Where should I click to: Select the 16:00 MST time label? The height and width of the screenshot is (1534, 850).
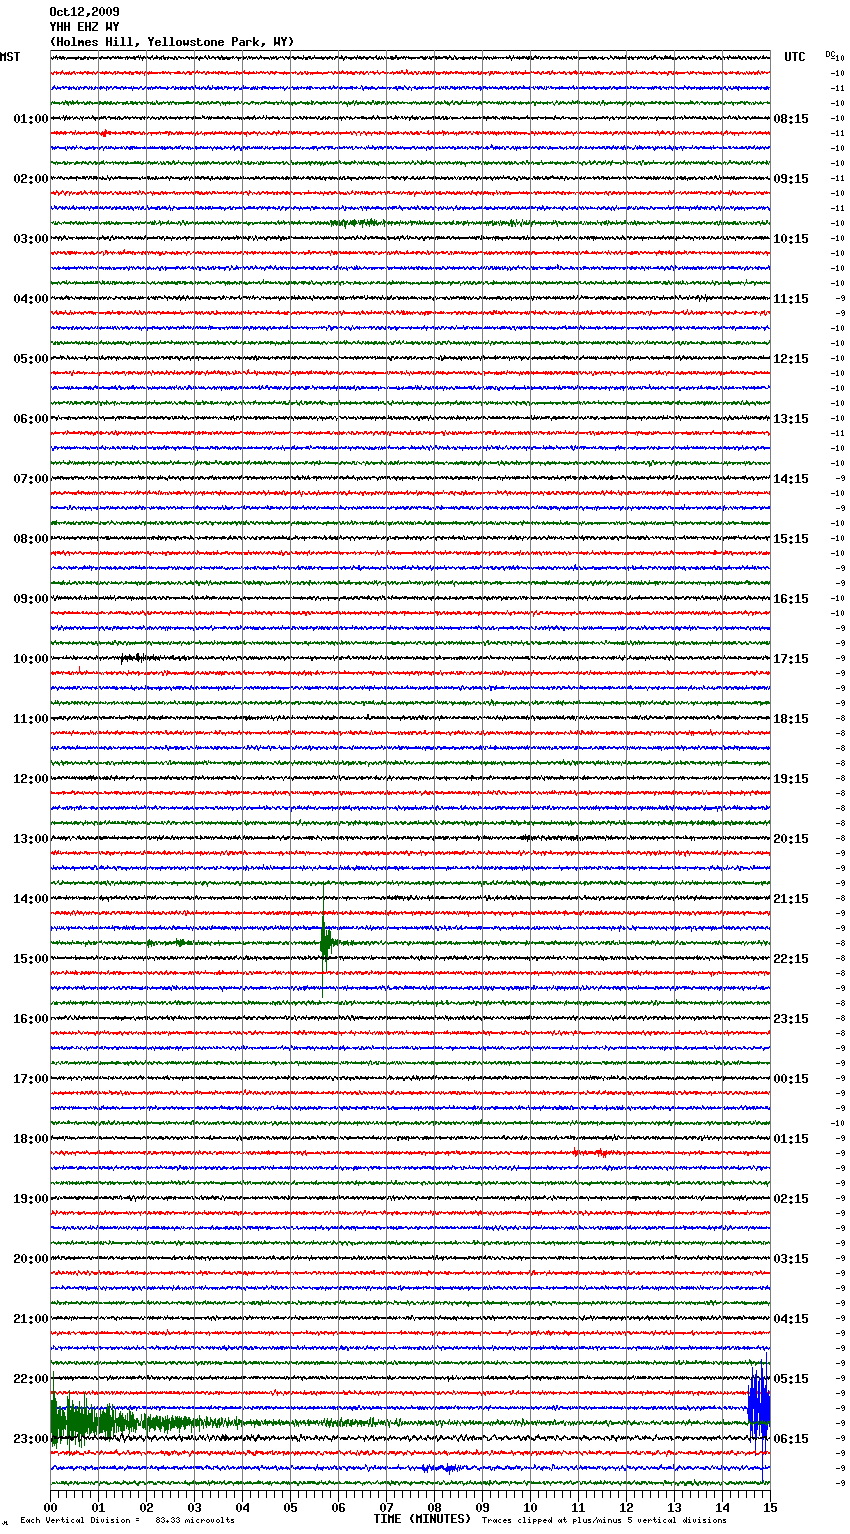click(31, 1019)
